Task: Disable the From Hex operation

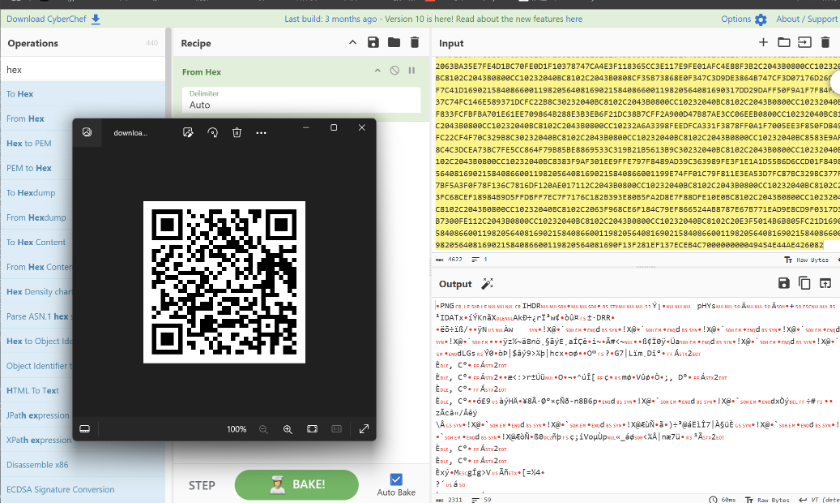Action: (395, 71)
